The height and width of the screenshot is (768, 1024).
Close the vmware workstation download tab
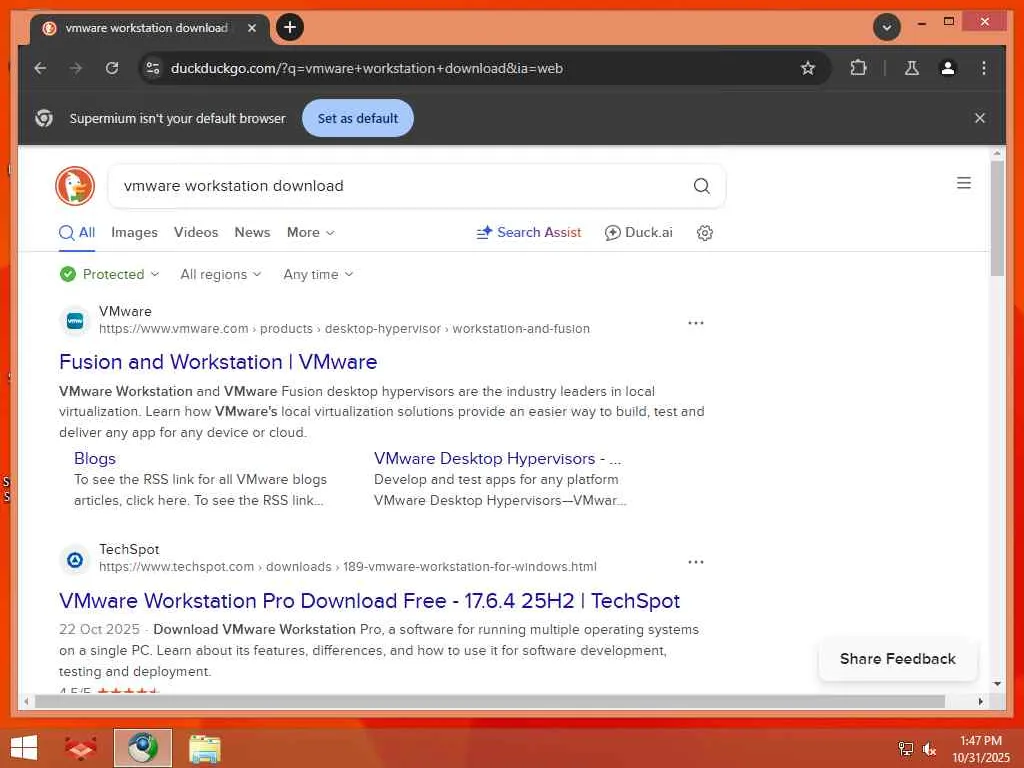pyautogui.click(x=251, y=28)
